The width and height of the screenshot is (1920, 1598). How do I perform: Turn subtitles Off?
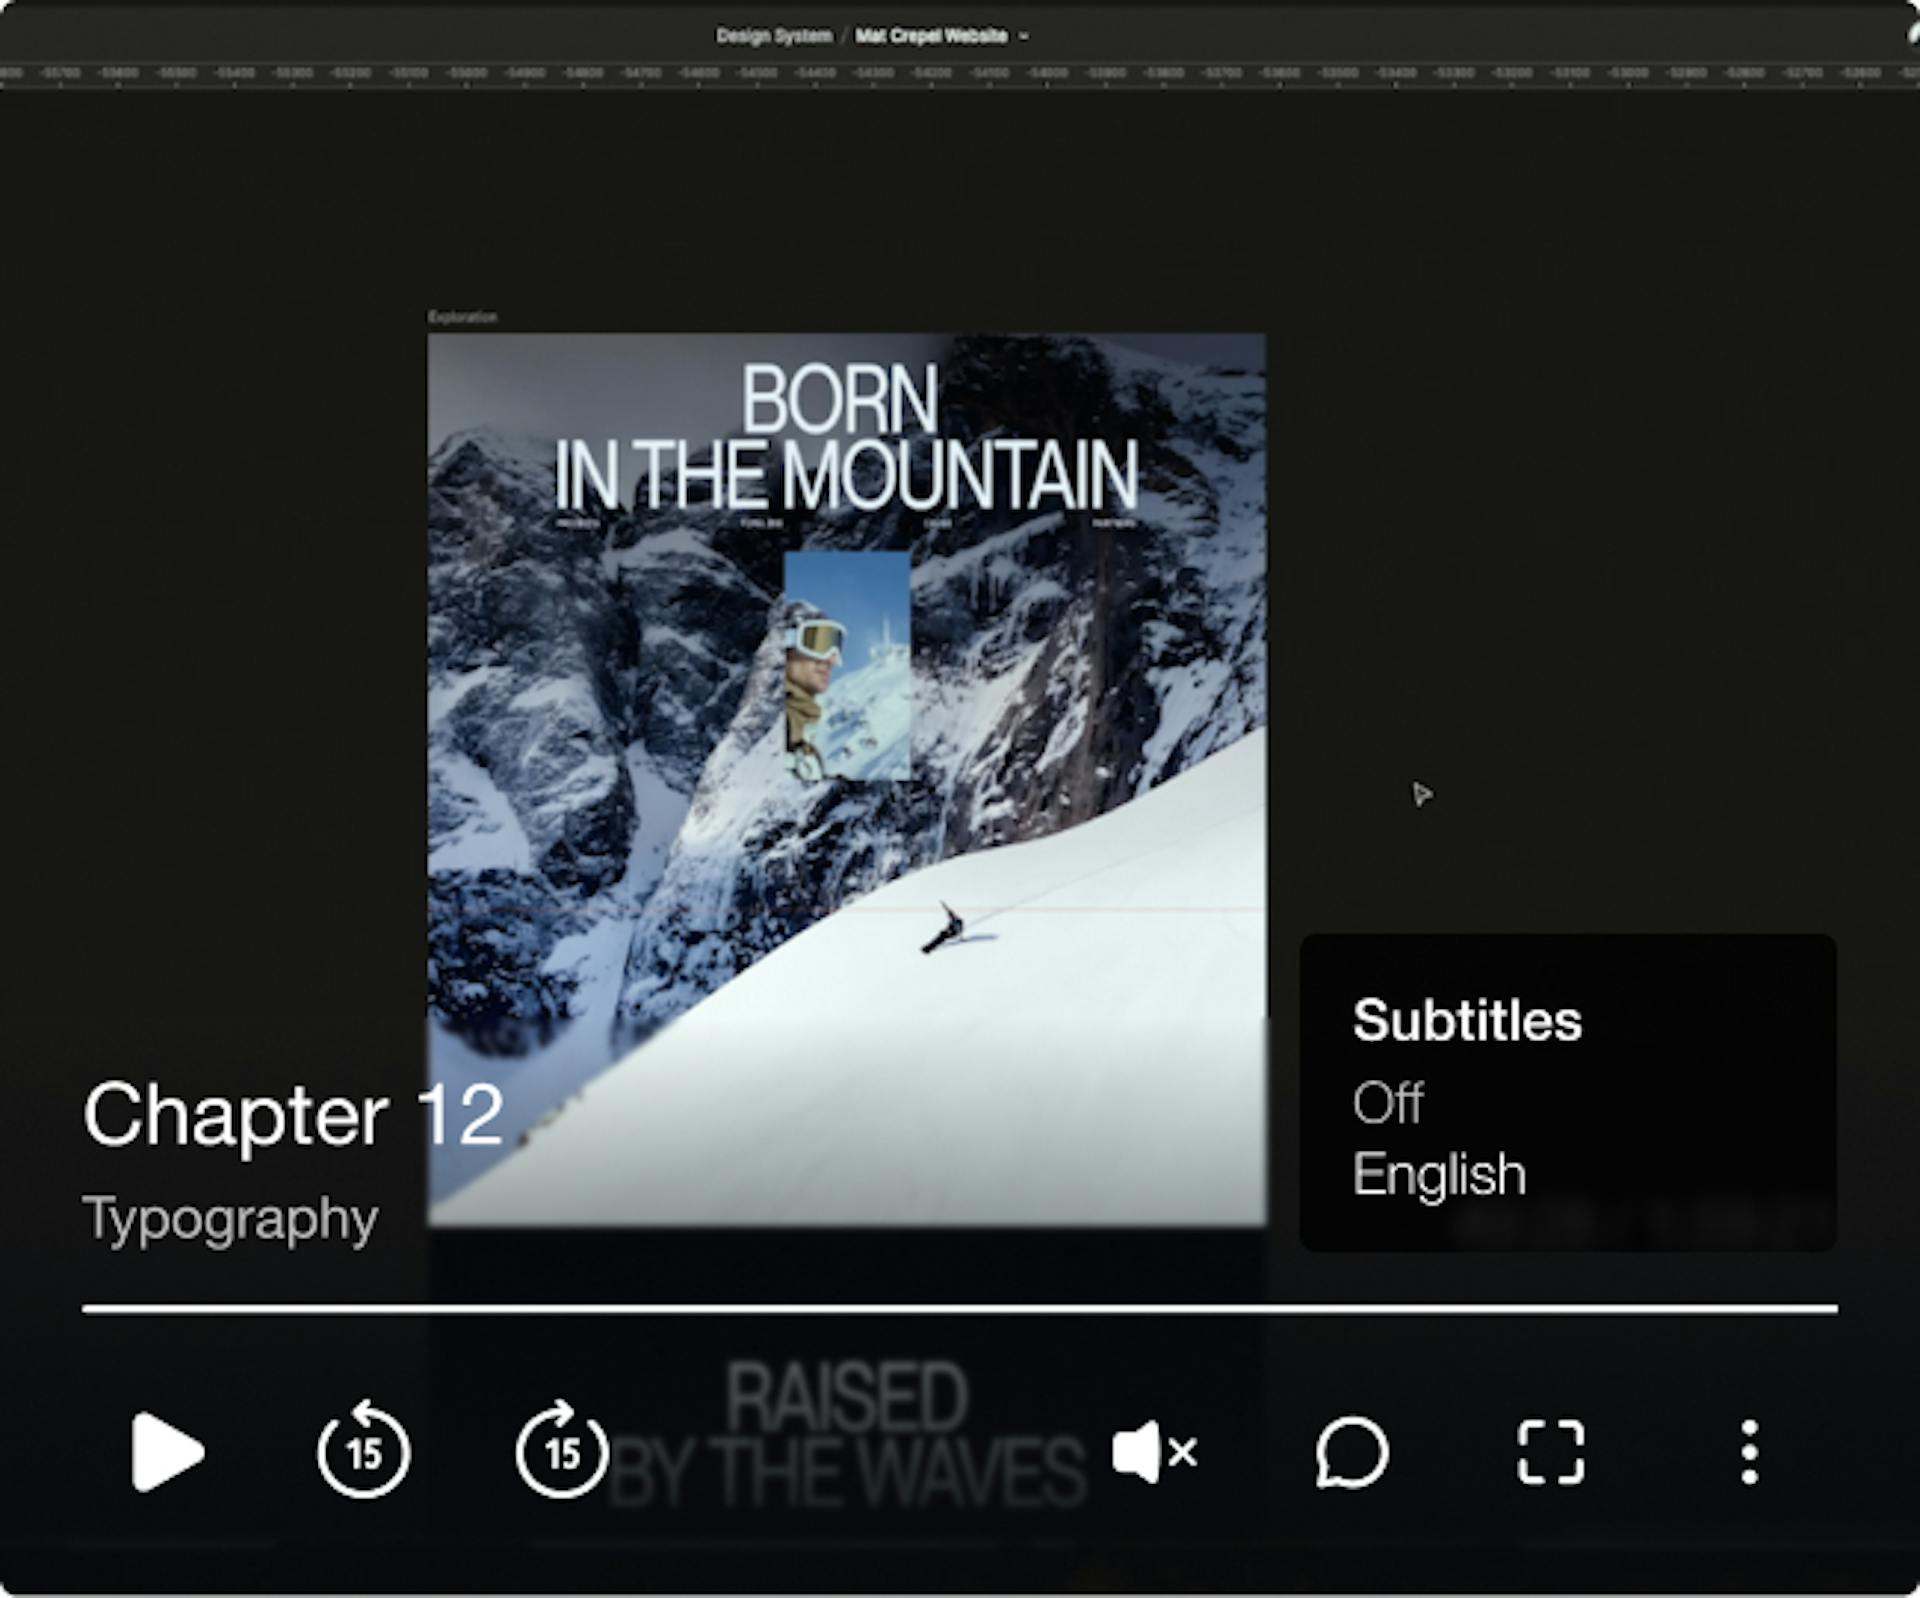(1388, 1103)
